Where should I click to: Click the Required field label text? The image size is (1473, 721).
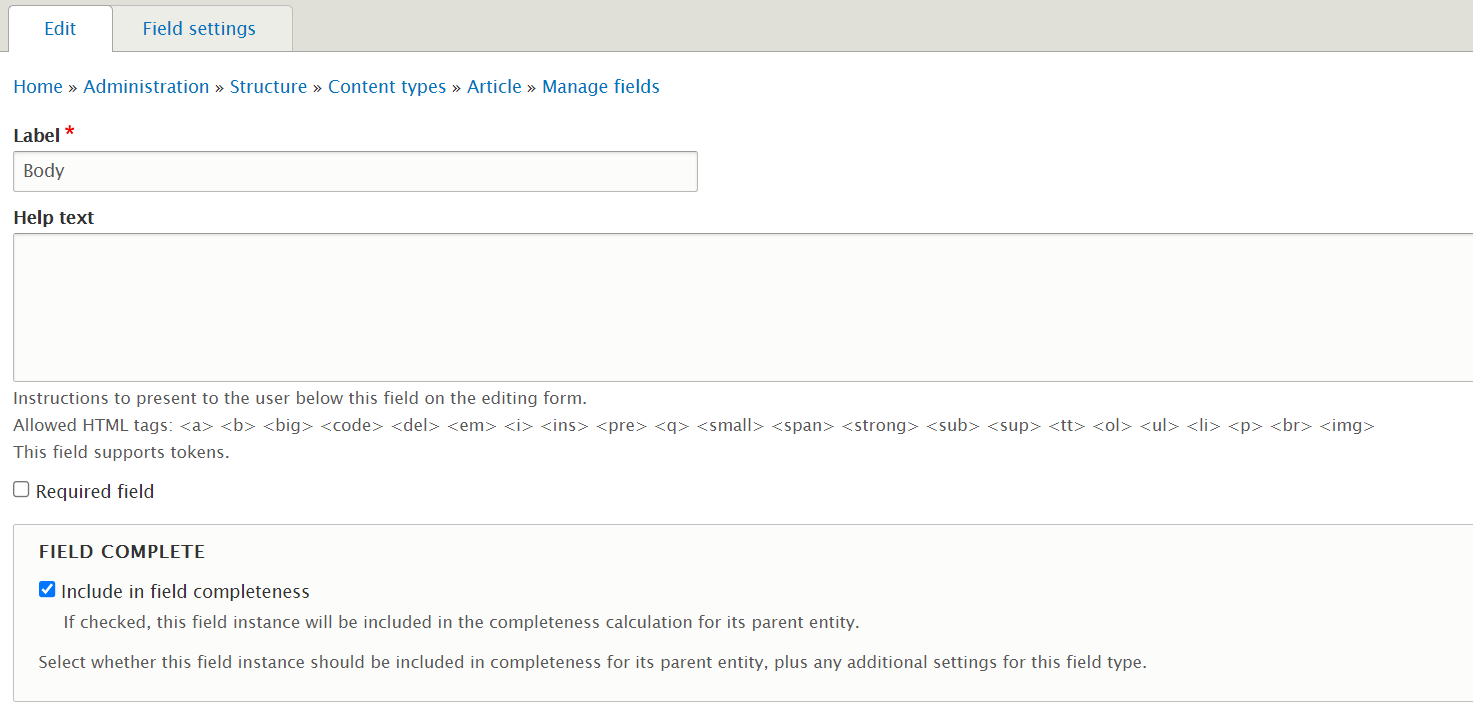95,491
